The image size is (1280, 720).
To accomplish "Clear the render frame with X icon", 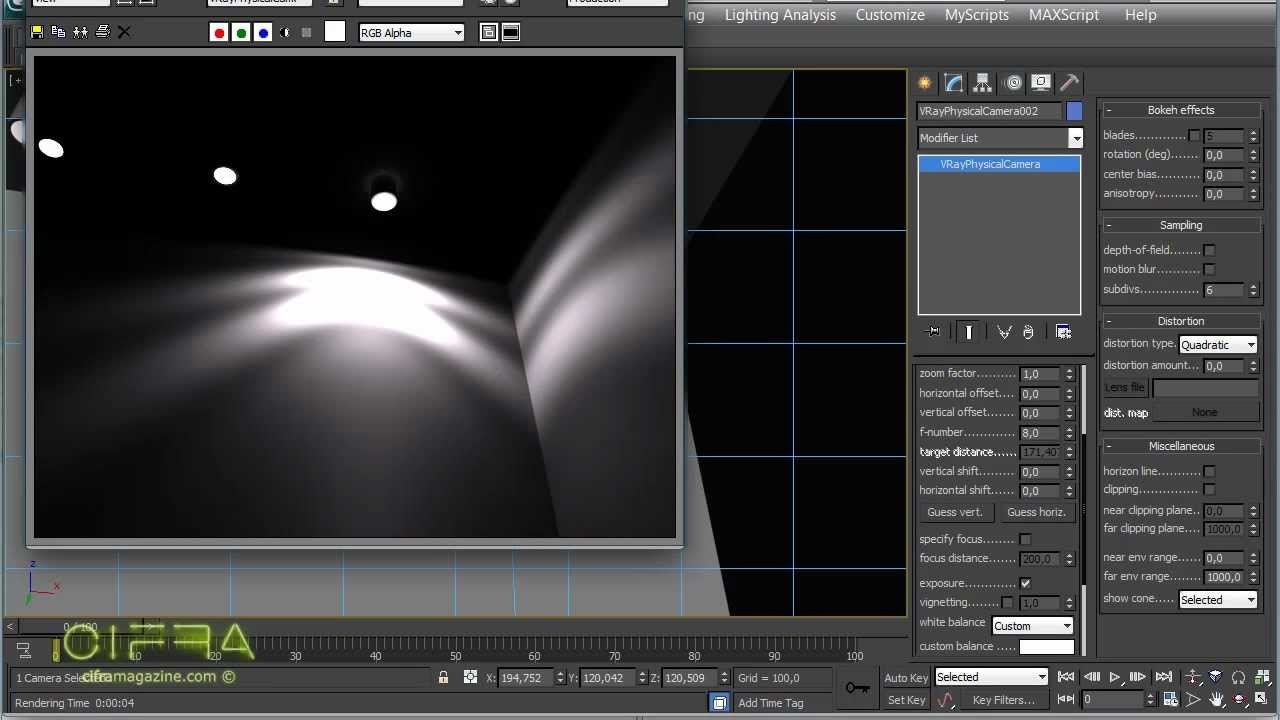I will click(x=124, y=32).
